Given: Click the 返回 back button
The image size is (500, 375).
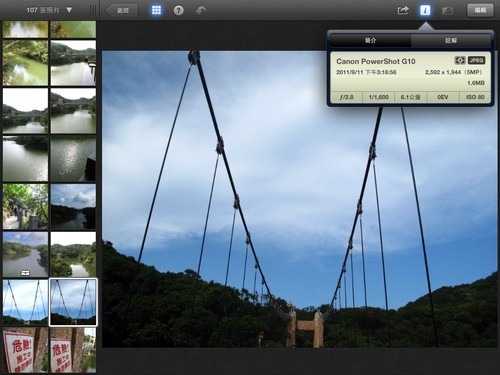Looking at the screenshot, I should point(122,10).
